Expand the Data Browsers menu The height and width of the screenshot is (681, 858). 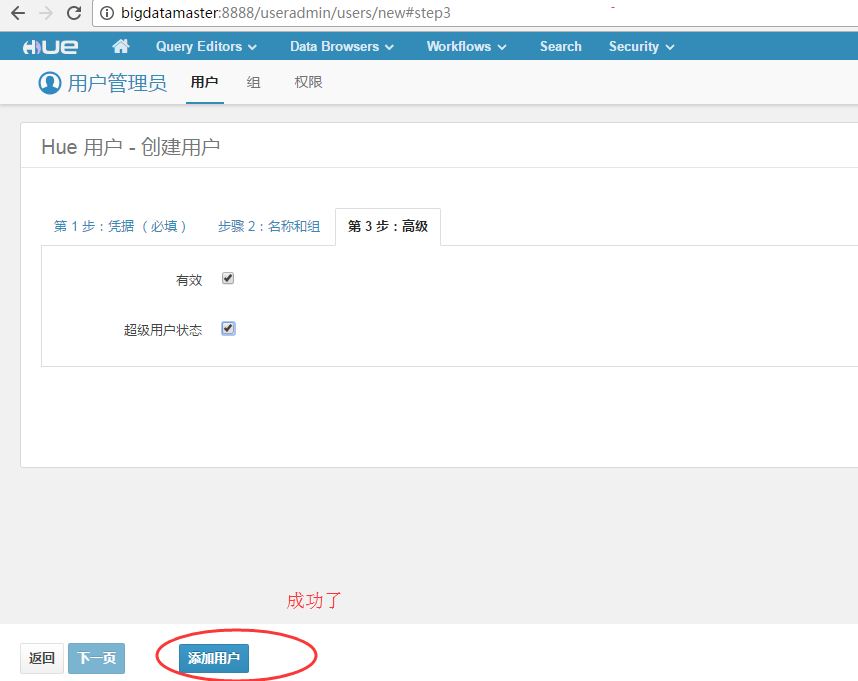[342, 46]
